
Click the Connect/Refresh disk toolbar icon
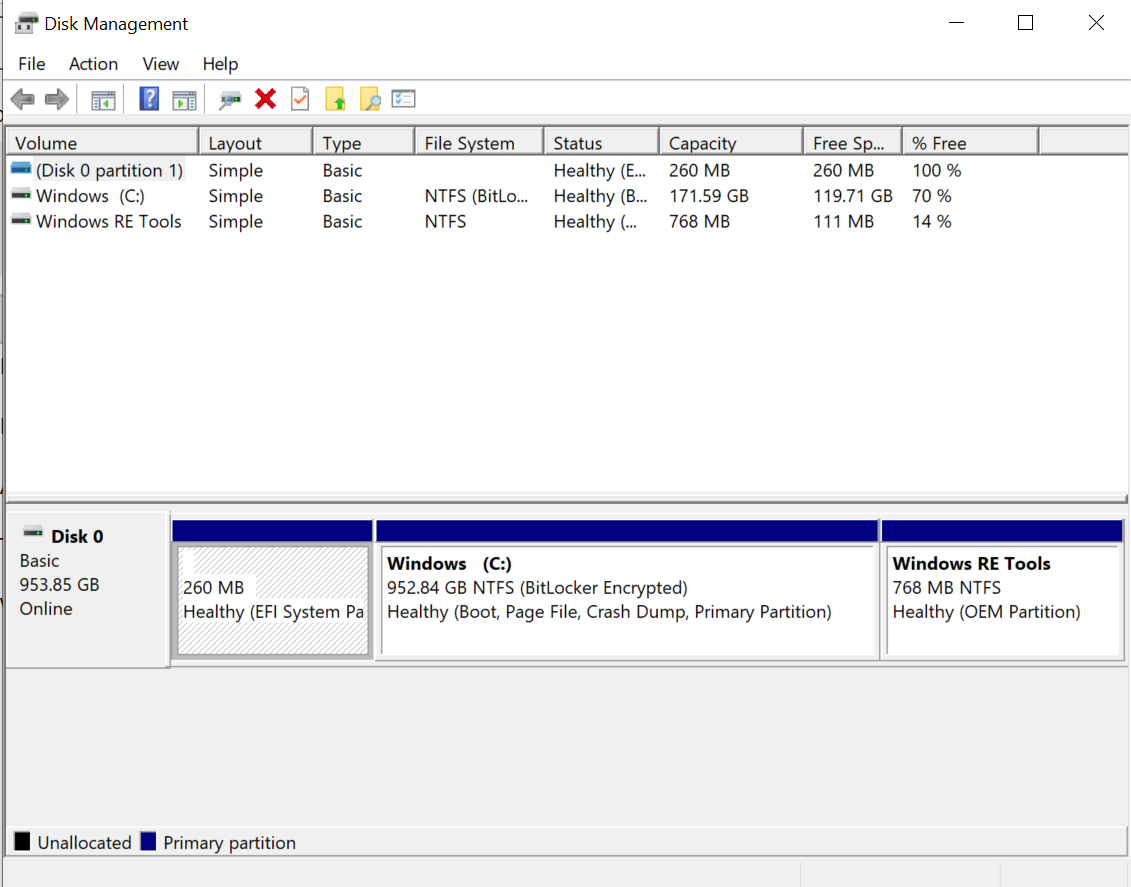click(x=229, y=100)
